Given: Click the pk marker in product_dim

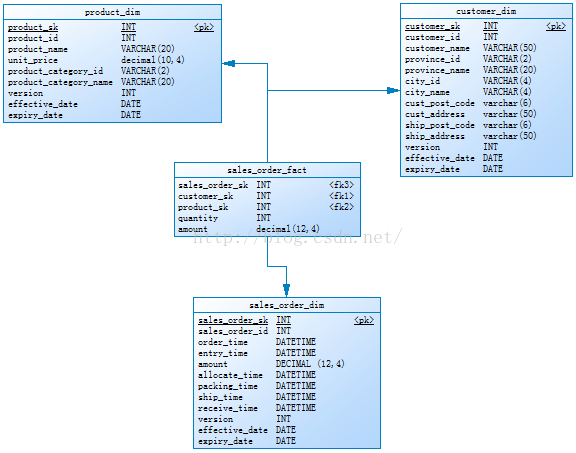Looking at the screenshot, I should (204, 27).
